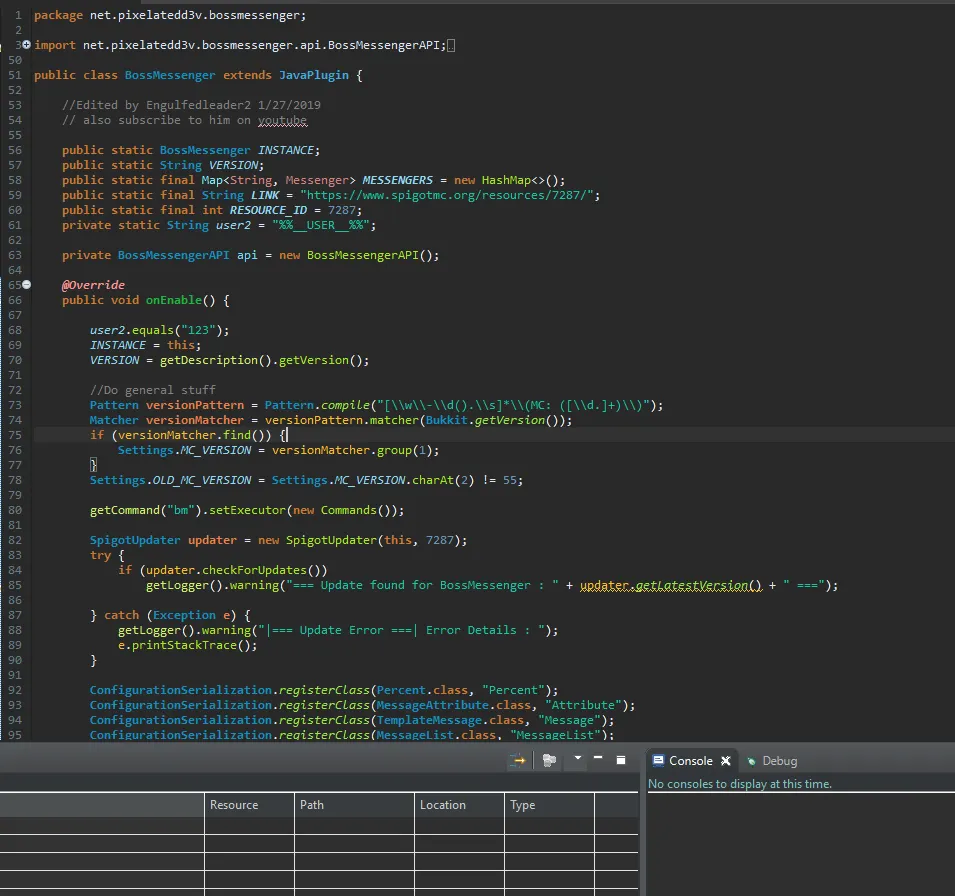Click the Console tab icon

pyautogui.click(x=658, y=761)
